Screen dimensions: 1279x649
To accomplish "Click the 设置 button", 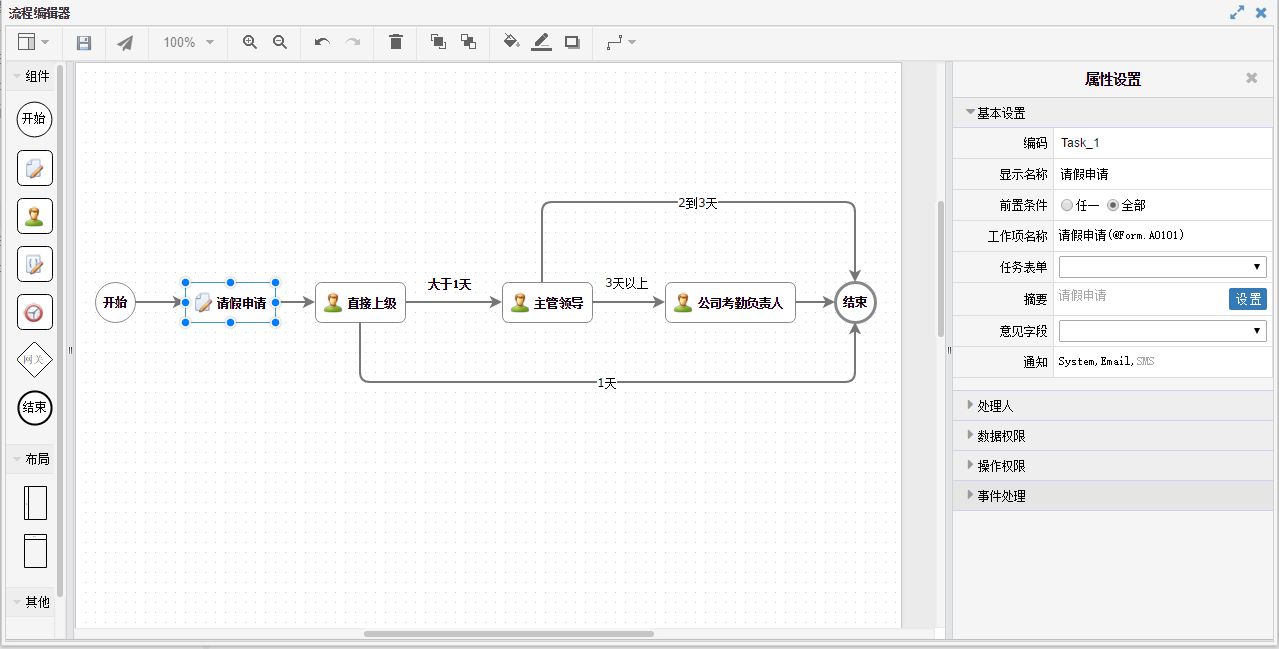I will pos(1247,299).
